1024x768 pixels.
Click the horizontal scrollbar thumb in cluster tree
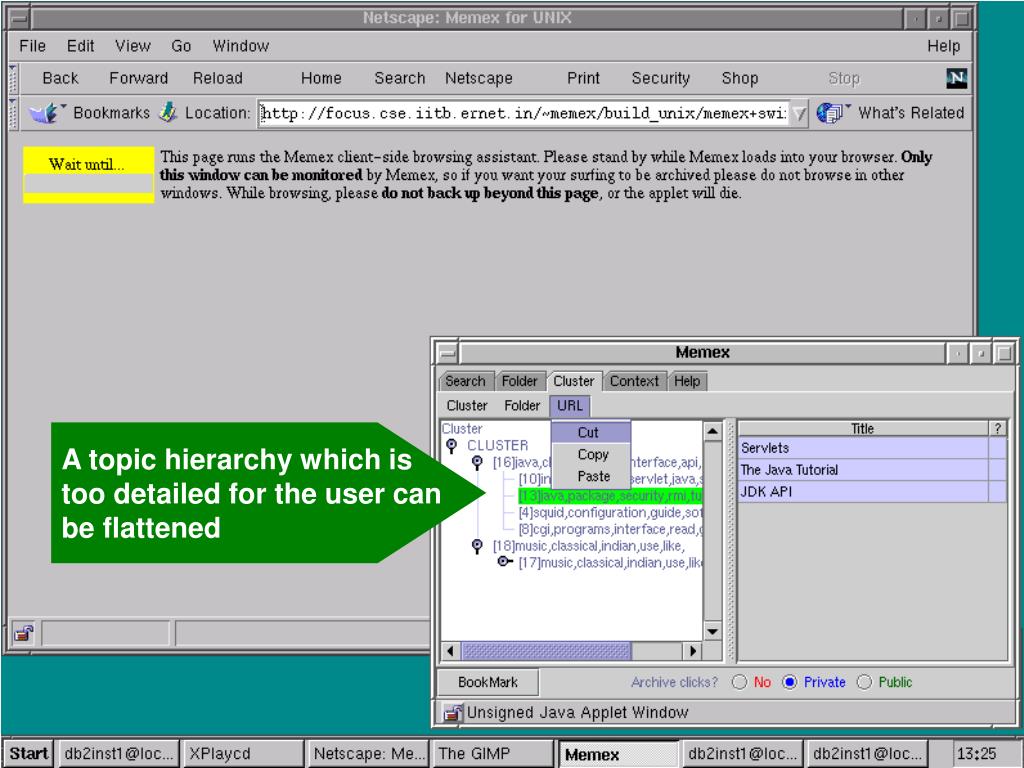pyautogui.click(x=547, y=651)
